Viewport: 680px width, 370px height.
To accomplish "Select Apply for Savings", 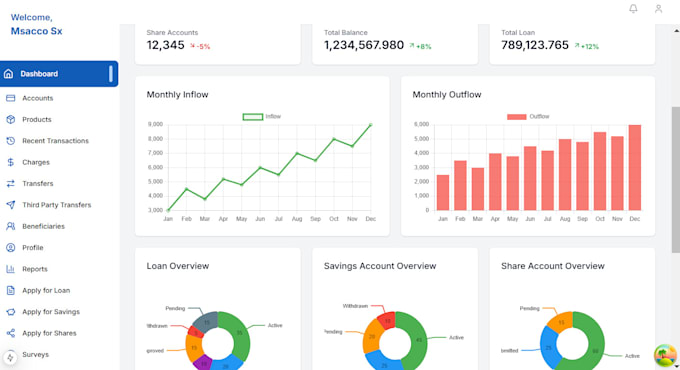I will point(51,311).
